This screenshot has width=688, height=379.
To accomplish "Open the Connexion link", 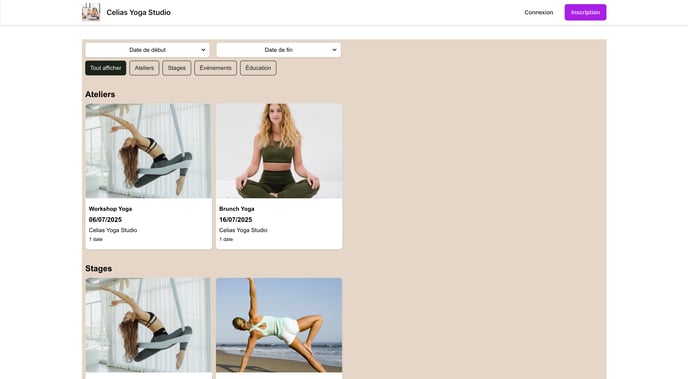I will tap(539, 12).
